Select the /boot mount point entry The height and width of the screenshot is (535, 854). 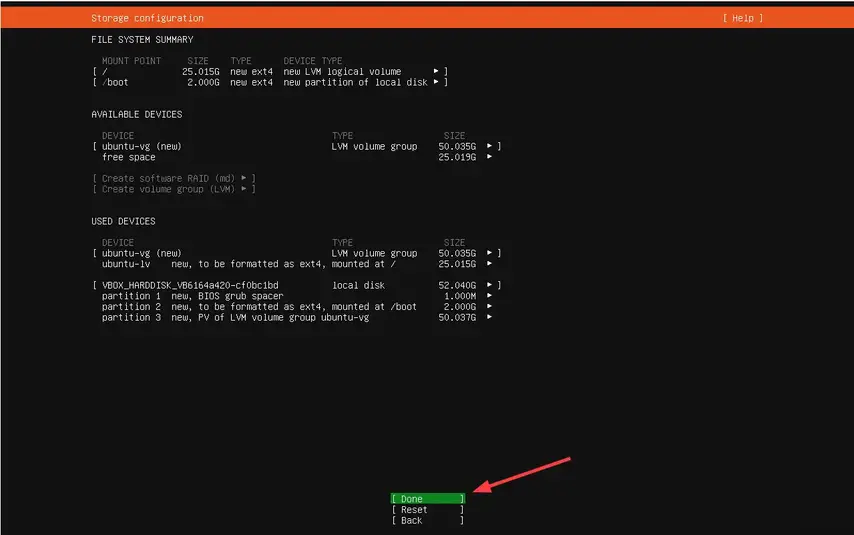tap(115, 82)
